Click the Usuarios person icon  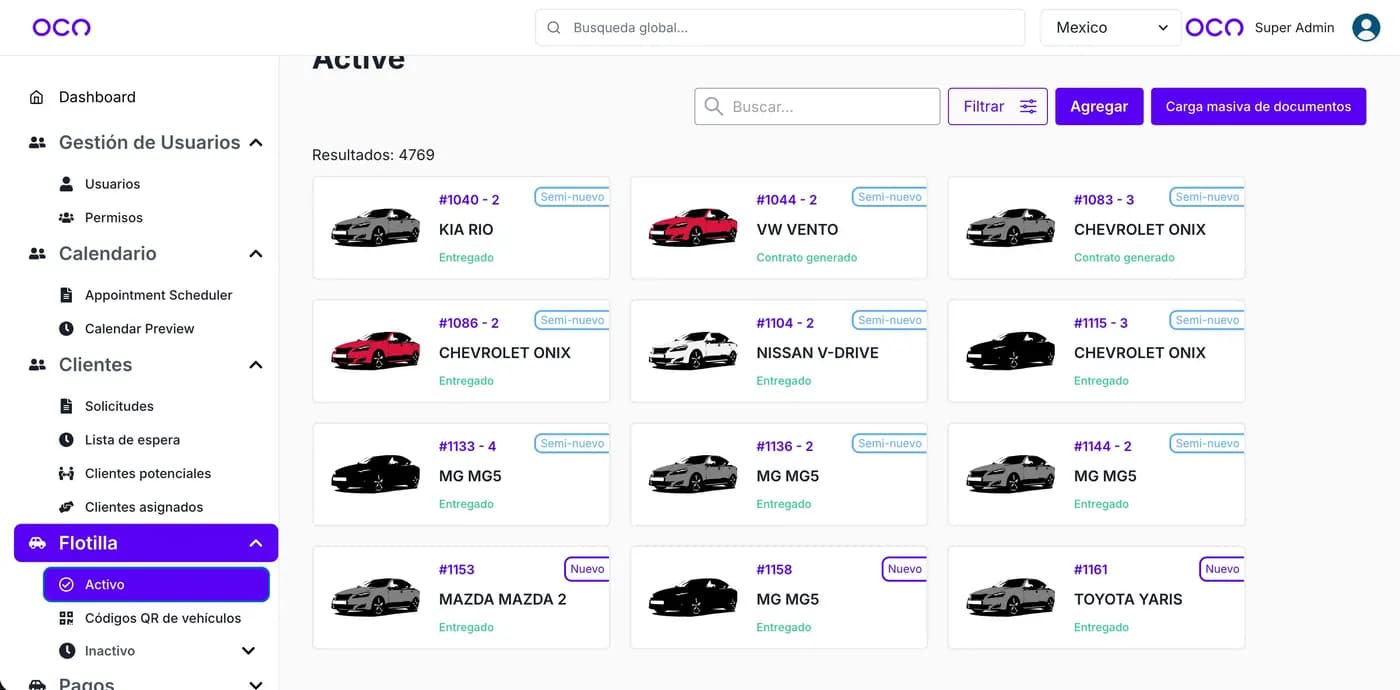point(66,184)
